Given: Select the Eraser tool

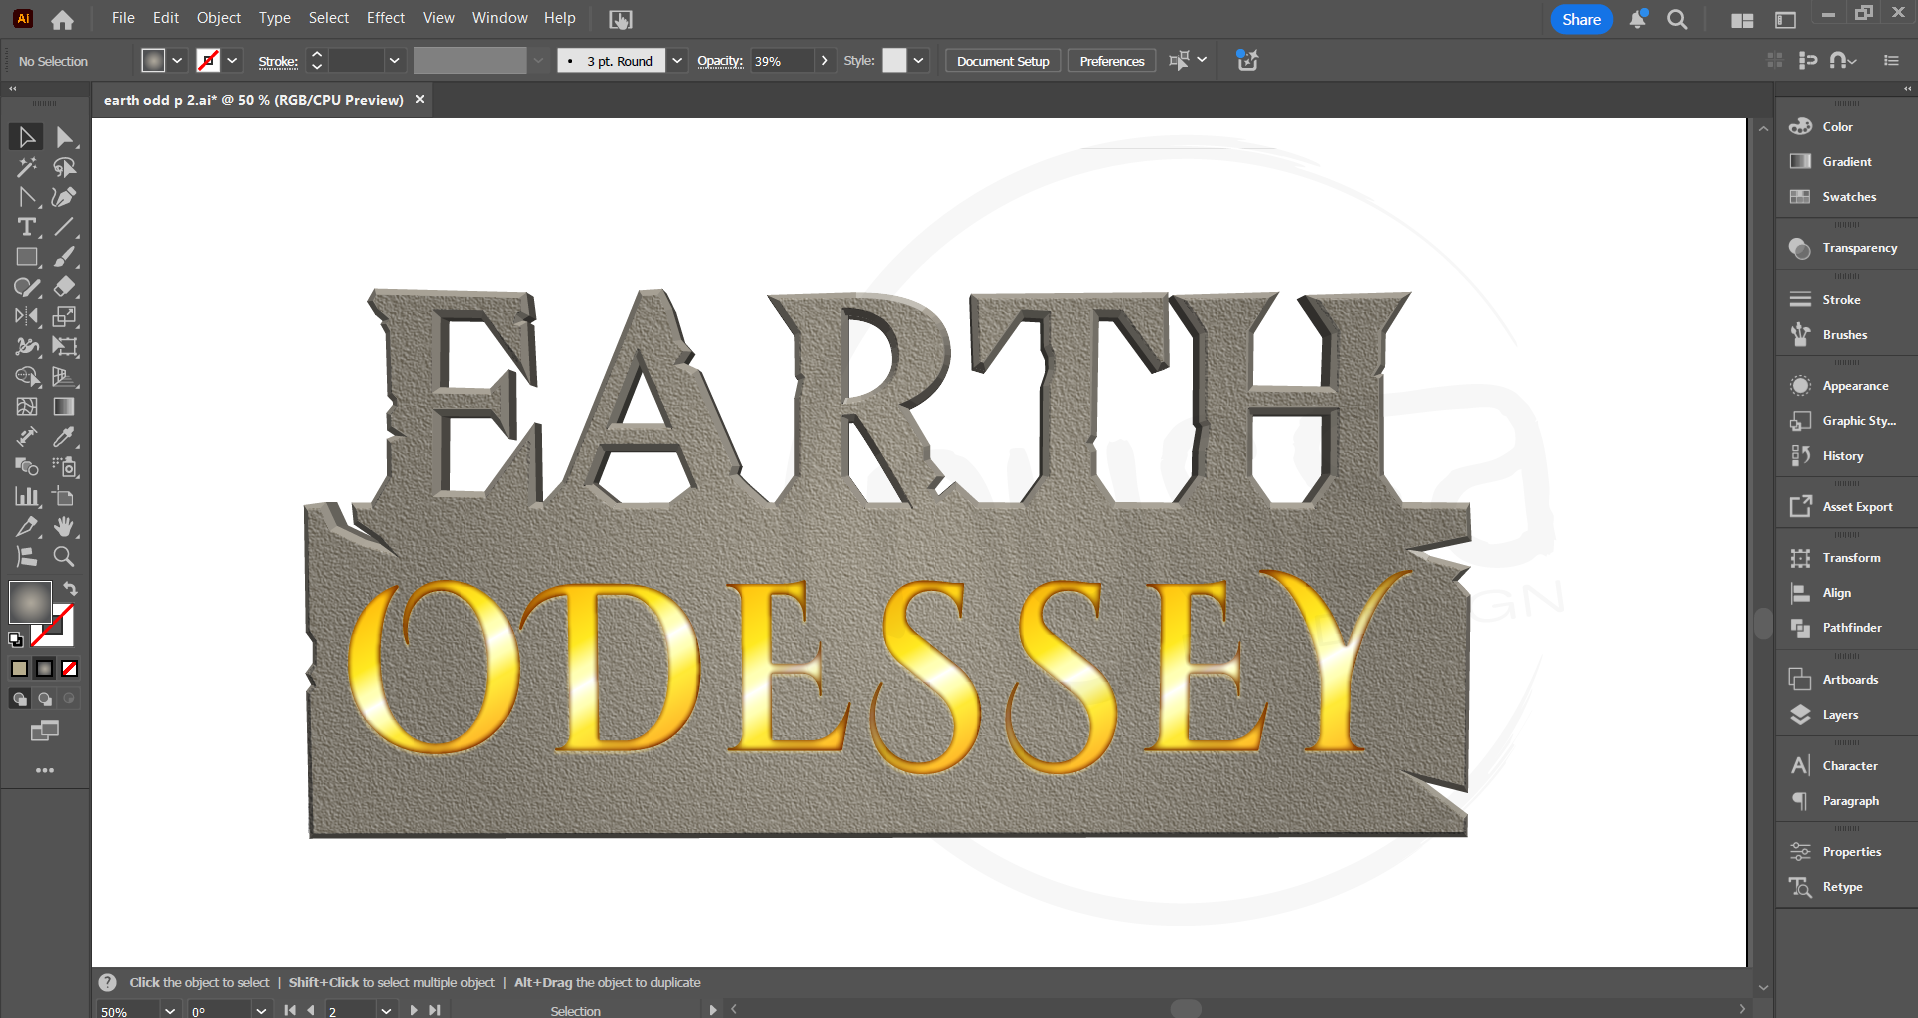Looking at the screenshot, I should (x=64, y=287).
